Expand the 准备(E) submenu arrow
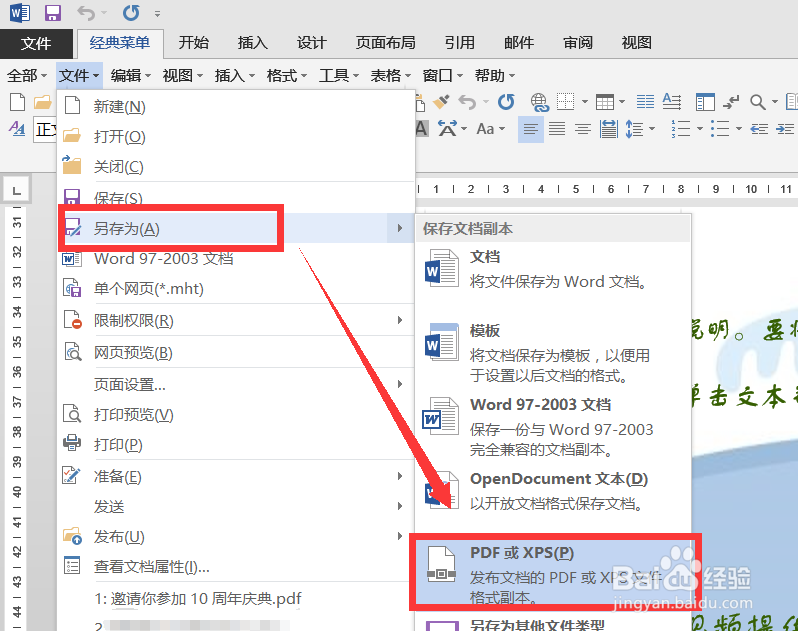This screenshot has width=798, height=631. click(x=400, y=476)
